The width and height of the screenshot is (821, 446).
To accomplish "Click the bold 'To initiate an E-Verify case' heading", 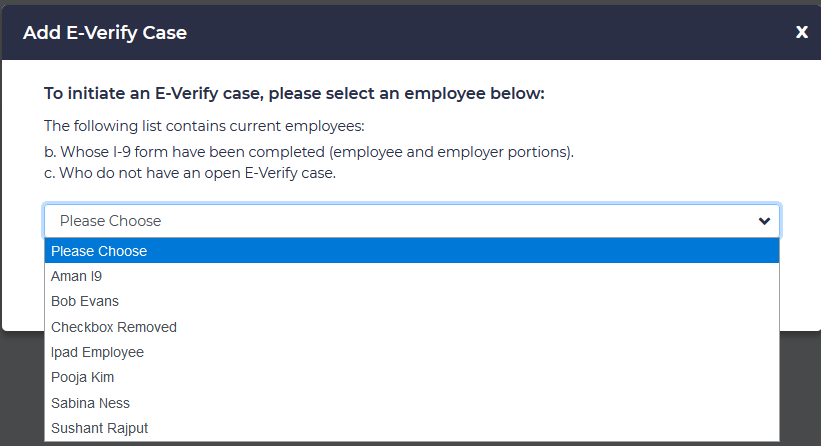I will 294,94.
